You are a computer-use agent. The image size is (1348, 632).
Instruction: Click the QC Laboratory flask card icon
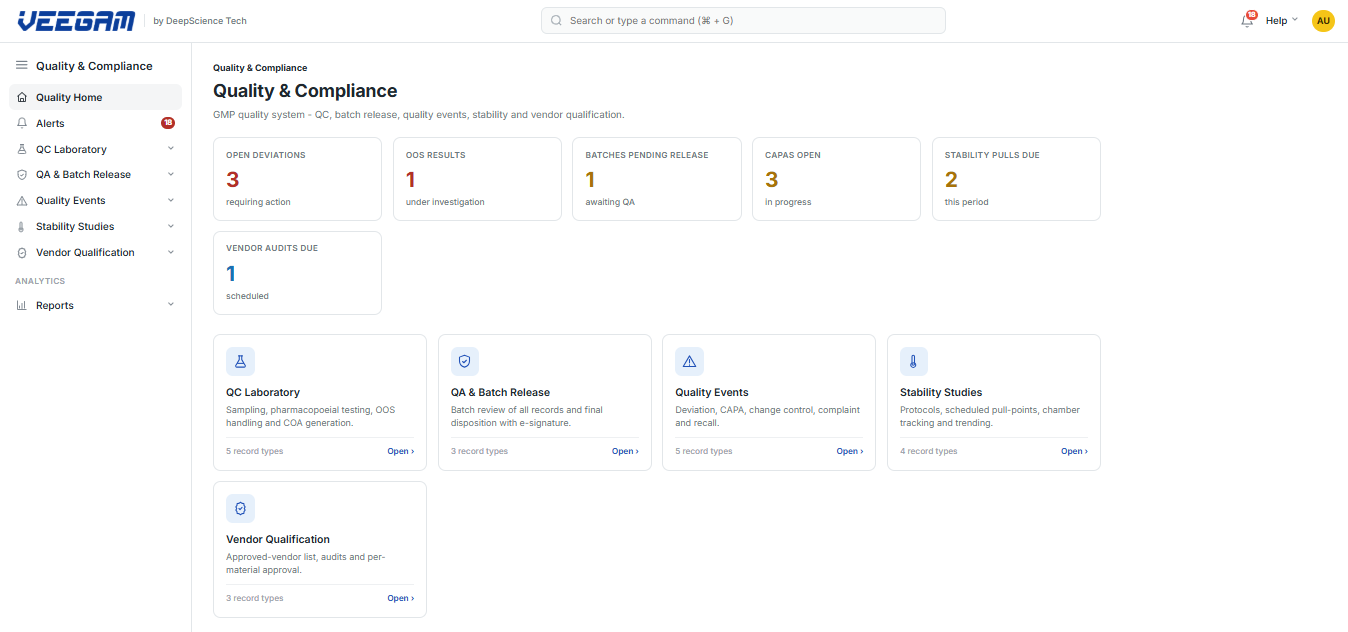240,361
